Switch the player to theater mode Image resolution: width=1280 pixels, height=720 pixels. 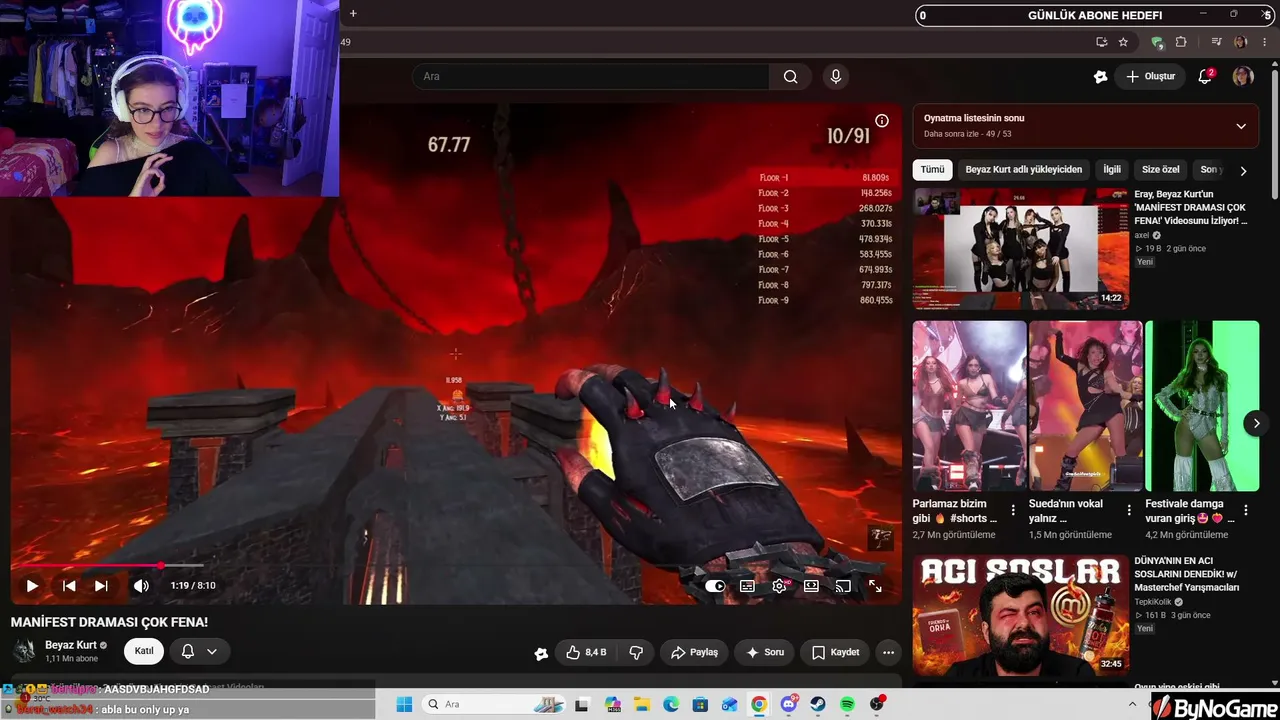point(811,586)
